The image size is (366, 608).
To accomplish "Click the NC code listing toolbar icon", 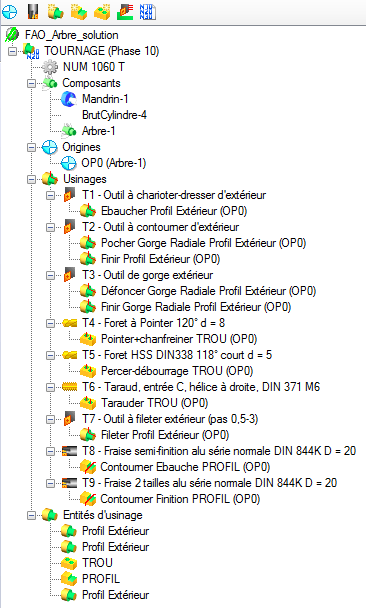I will point(148,12).
